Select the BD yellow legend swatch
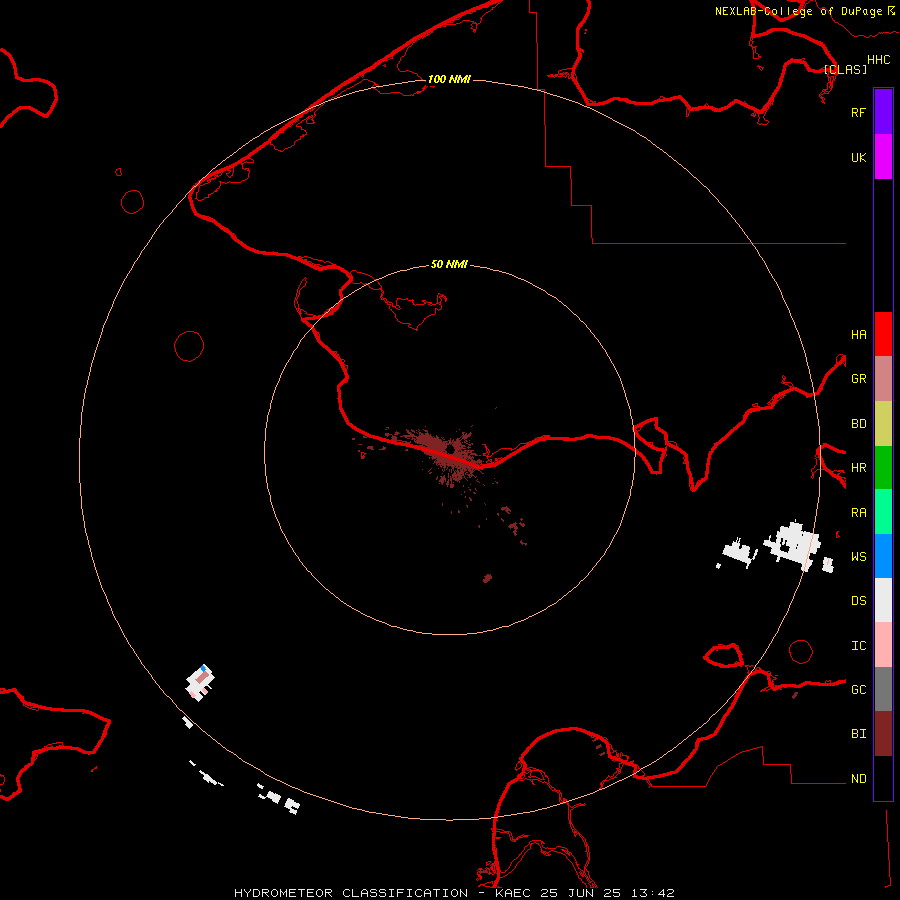 point(883,424)
